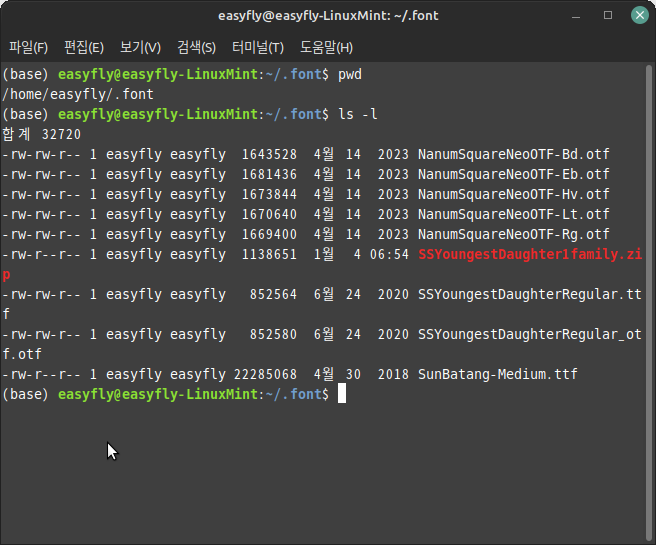Click filename SSYoungestDaughterRegular_otf.otf
This screenshot has height=545, width=656.
[x=530, y=335]
